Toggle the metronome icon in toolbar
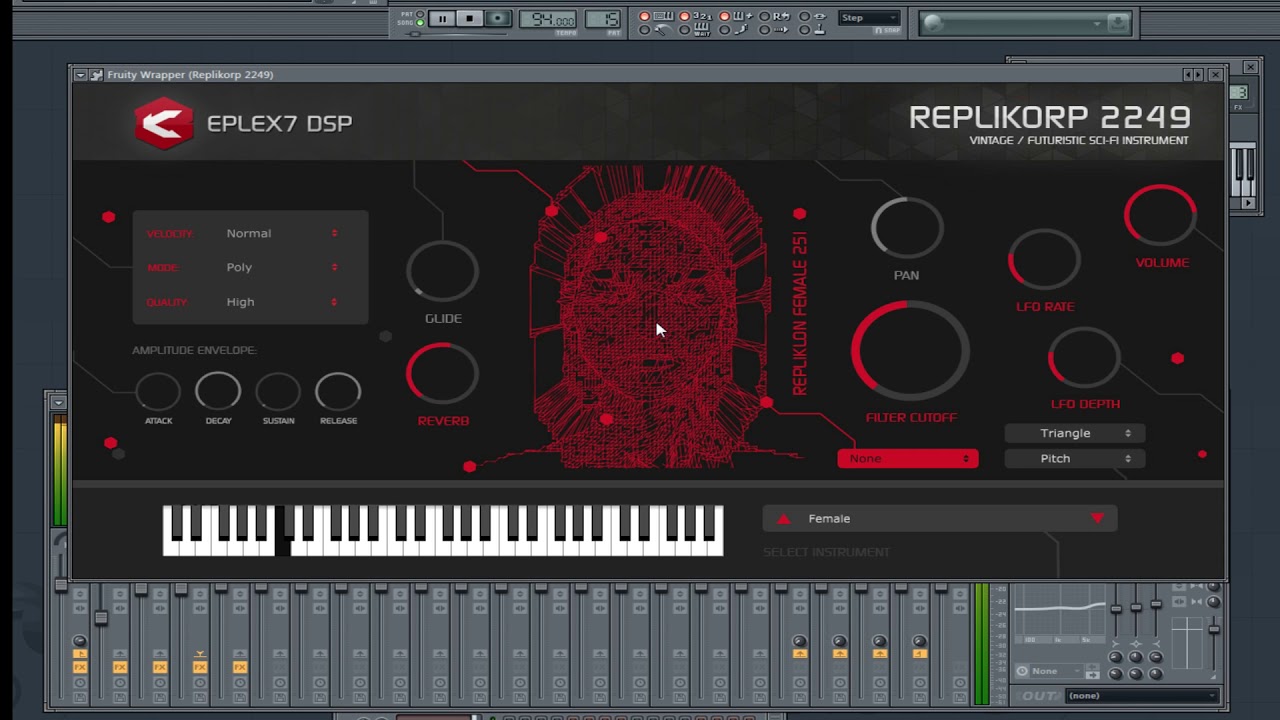1280x720 pixels. pyautogui.click(x=662, y=30)
